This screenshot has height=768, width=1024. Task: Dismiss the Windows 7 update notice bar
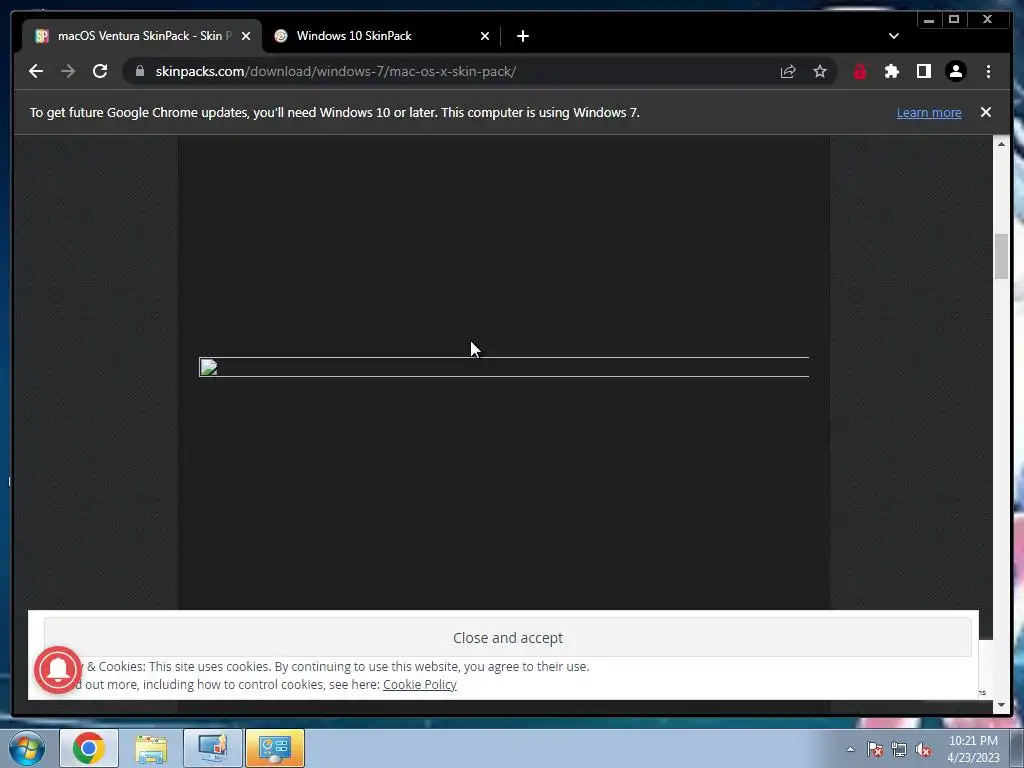coord(986,112)
